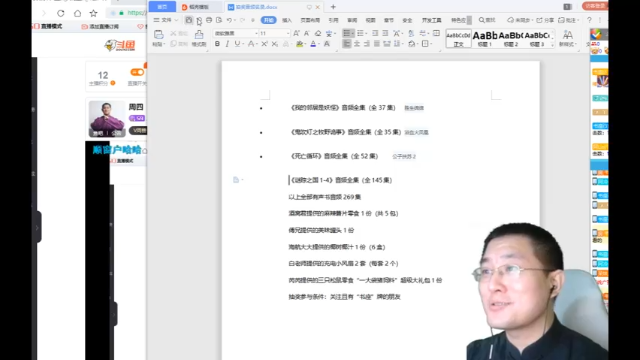This screenshot has height=360, width=640.
Task: Apply the font color A swatch
Action: [313, 44]
